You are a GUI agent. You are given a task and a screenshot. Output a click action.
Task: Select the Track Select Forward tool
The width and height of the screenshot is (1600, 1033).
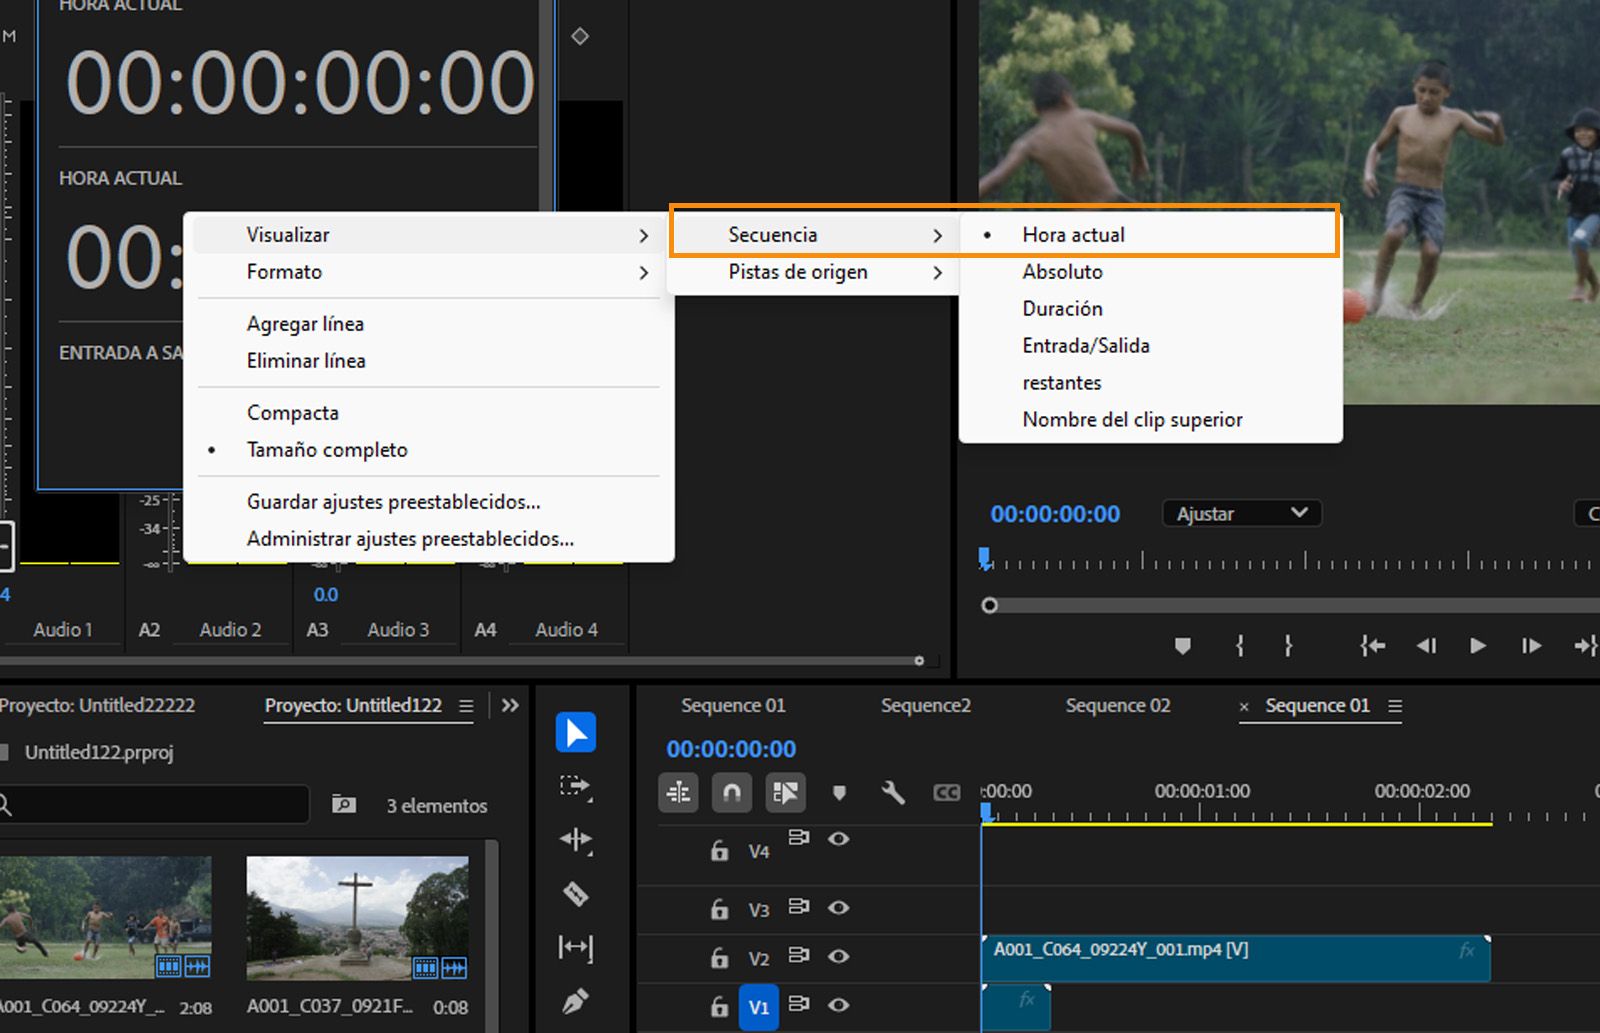tap(576, 787)
